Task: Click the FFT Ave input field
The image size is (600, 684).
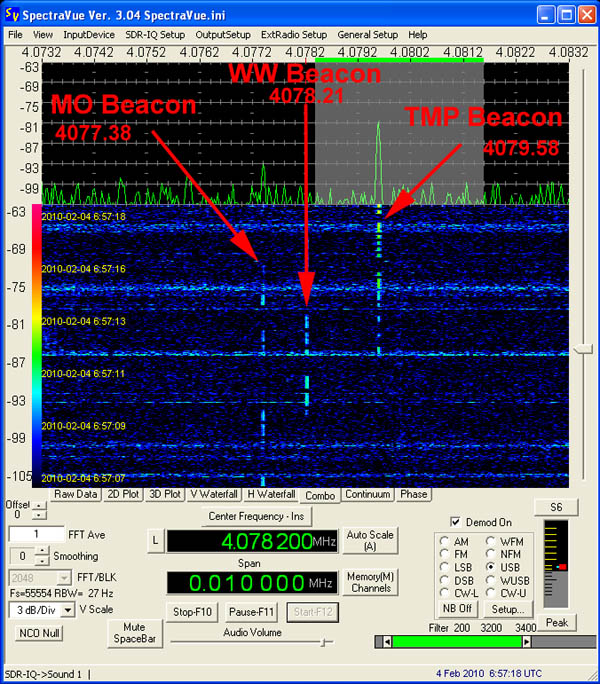Action: (37, 534)
